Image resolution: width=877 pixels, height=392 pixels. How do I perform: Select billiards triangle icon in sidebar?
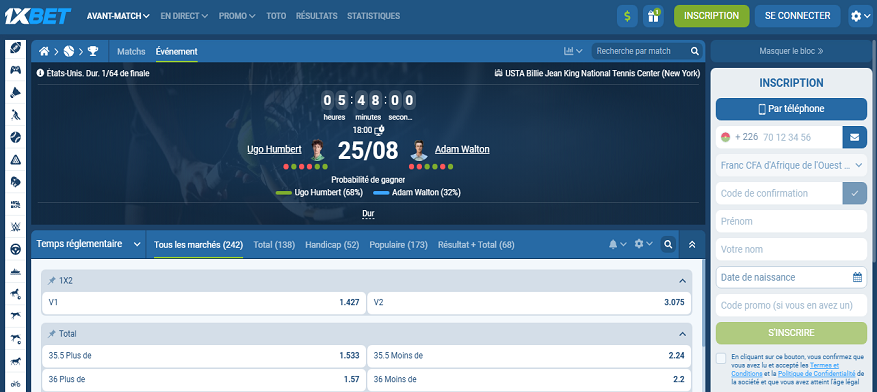click(16, 160)
